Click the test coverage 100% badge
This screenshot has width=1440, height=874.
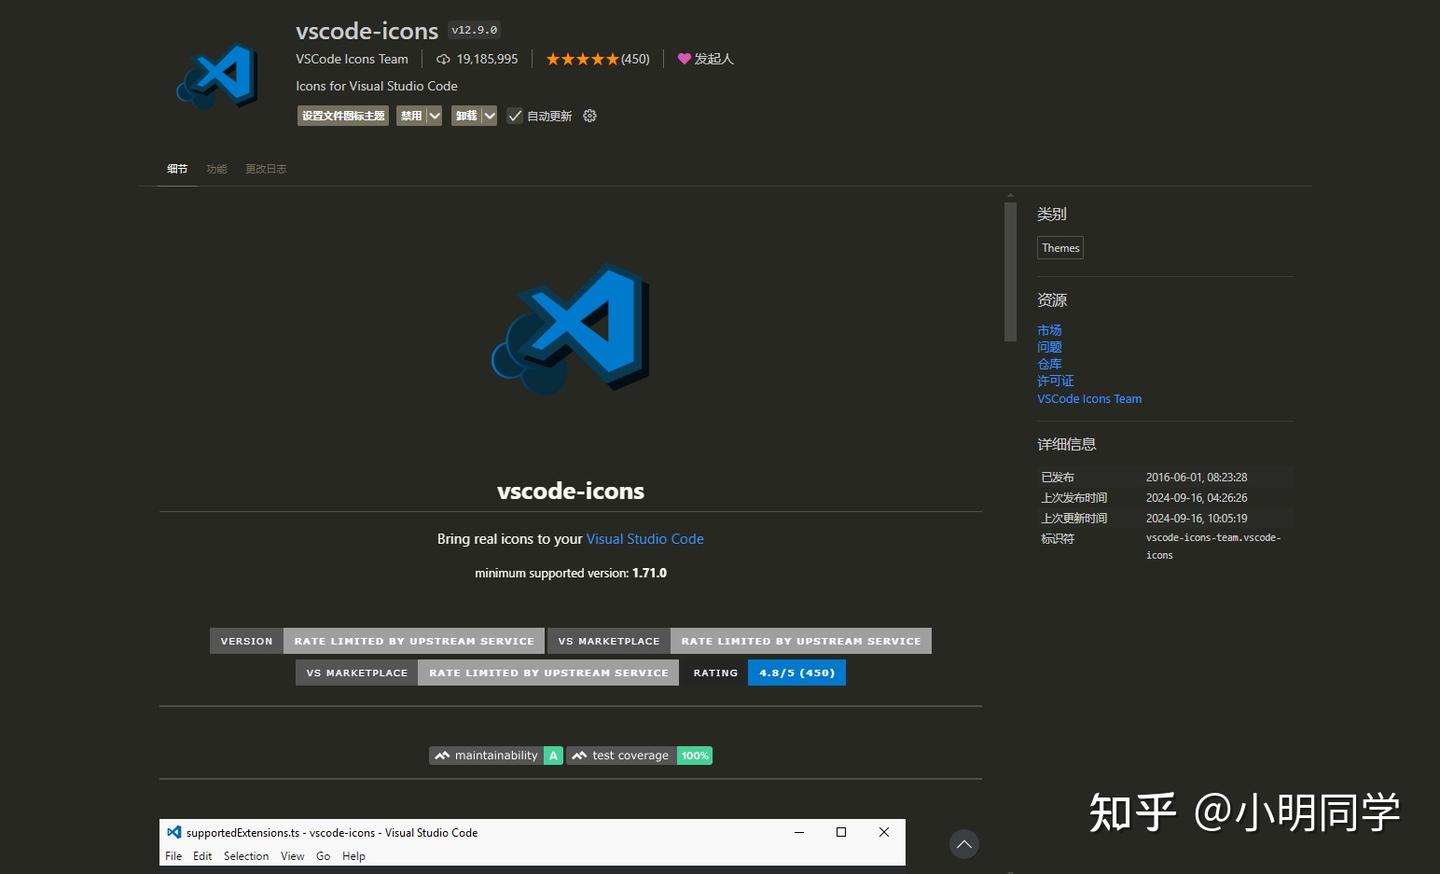pos(639,755)
